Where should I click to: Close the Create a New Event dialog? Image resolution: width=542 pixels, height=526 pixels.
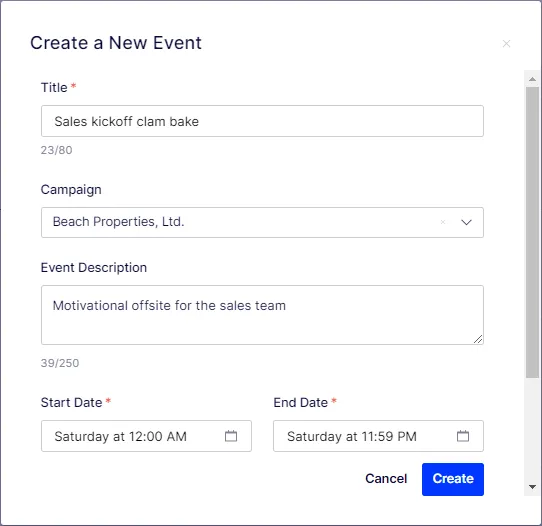(x=506, y=44)
